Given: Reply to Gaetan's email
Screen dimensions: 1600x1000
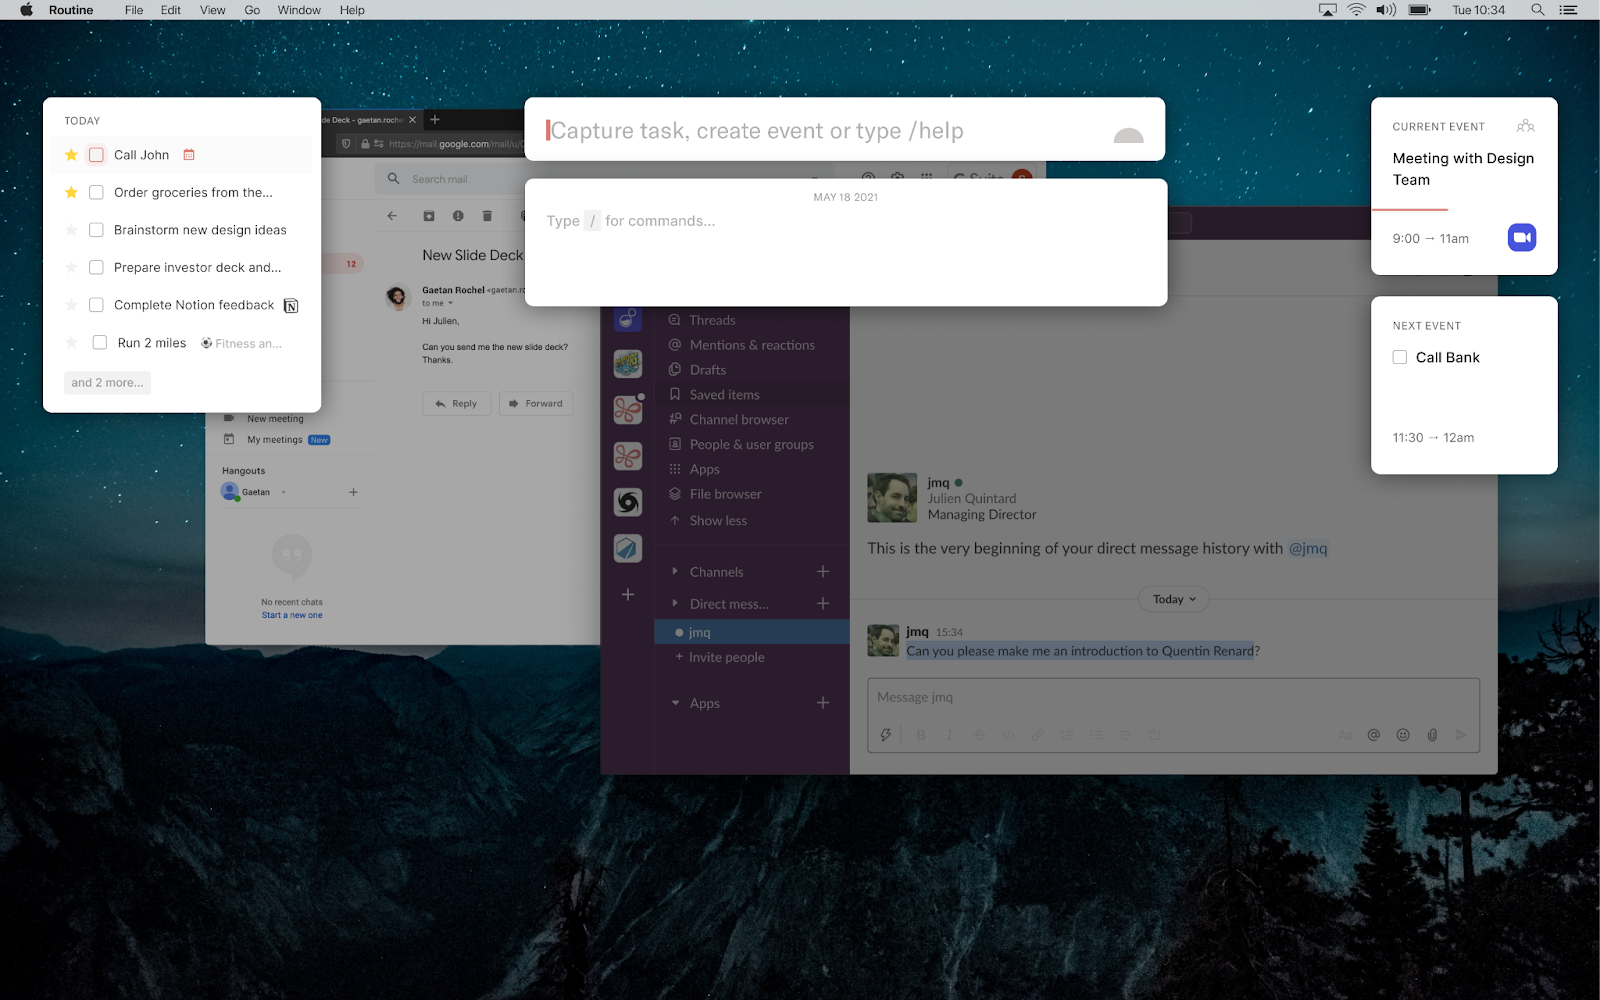Looking at the screenshot, I should (x=457, y=404).
